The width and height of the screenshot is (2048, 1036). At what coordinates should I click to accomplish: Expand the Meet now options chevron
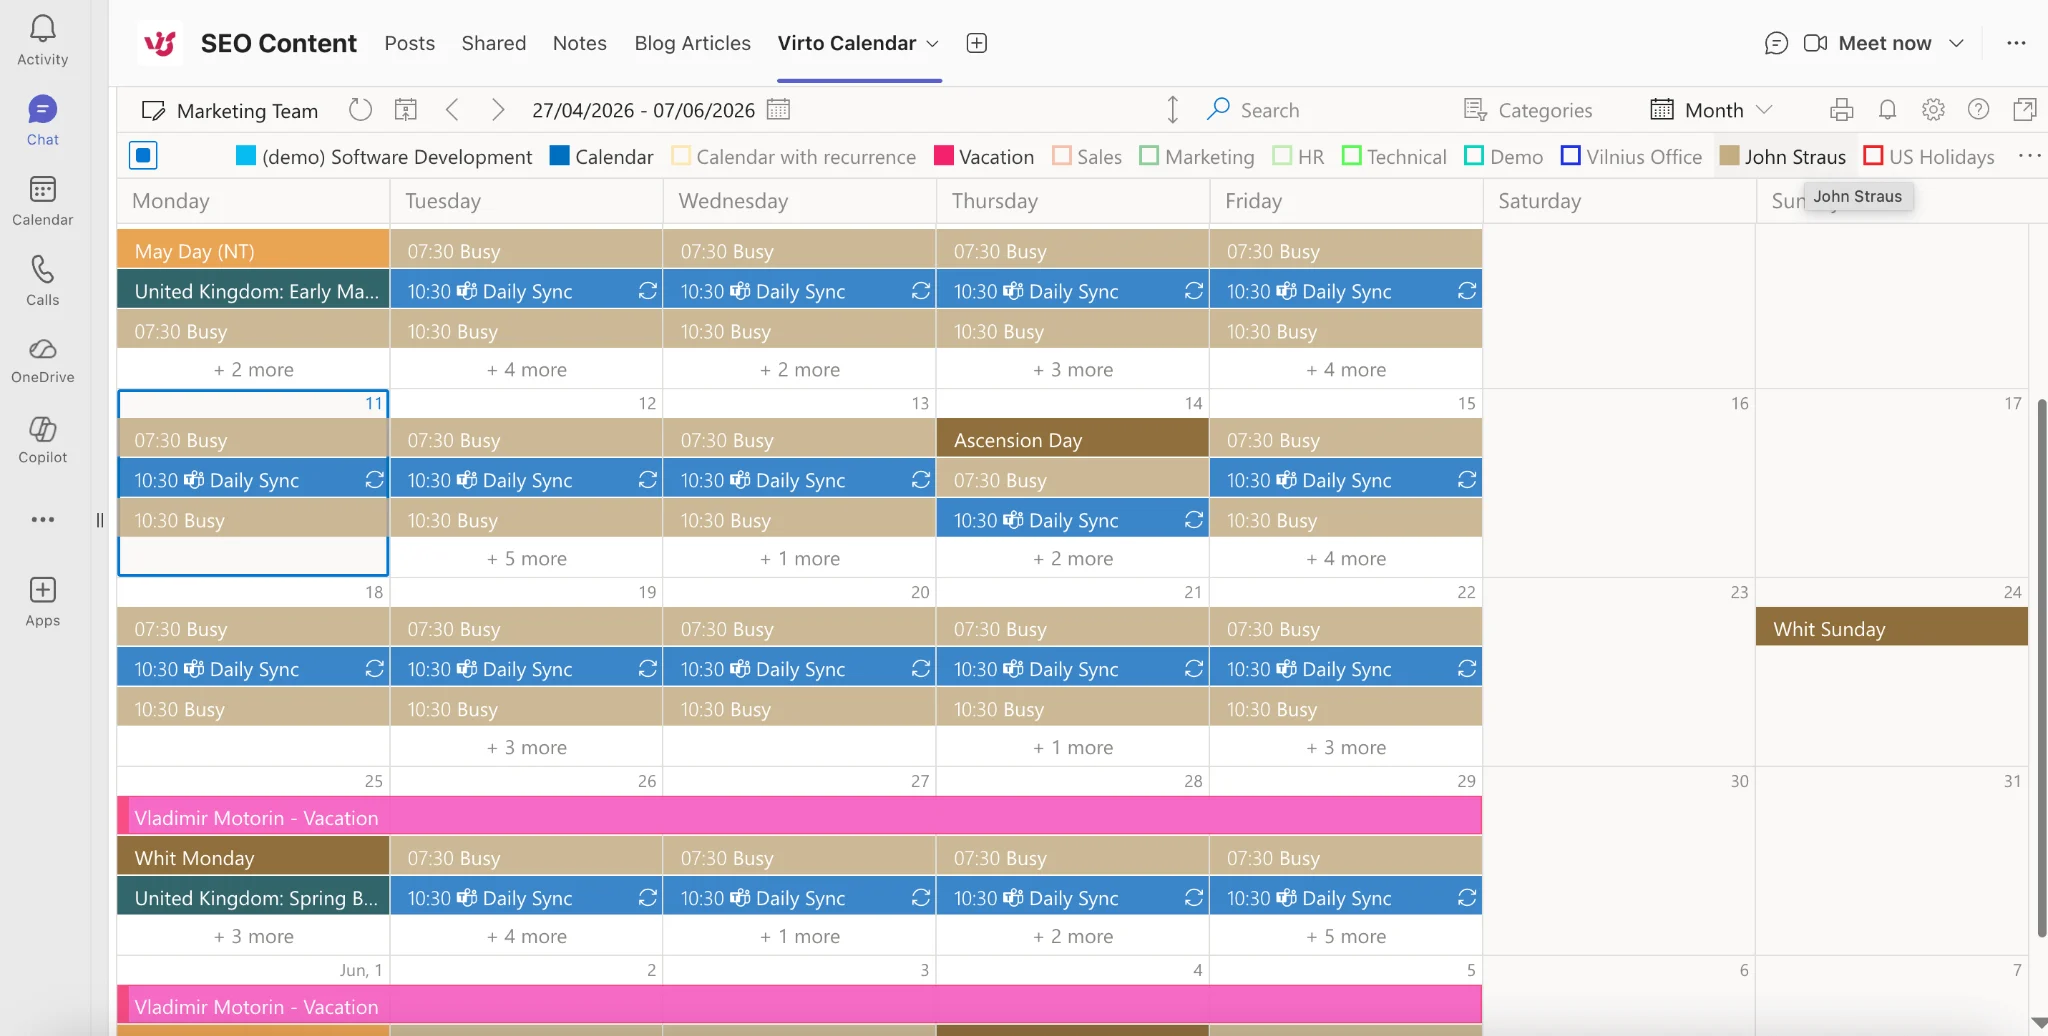coord(1957,43)
